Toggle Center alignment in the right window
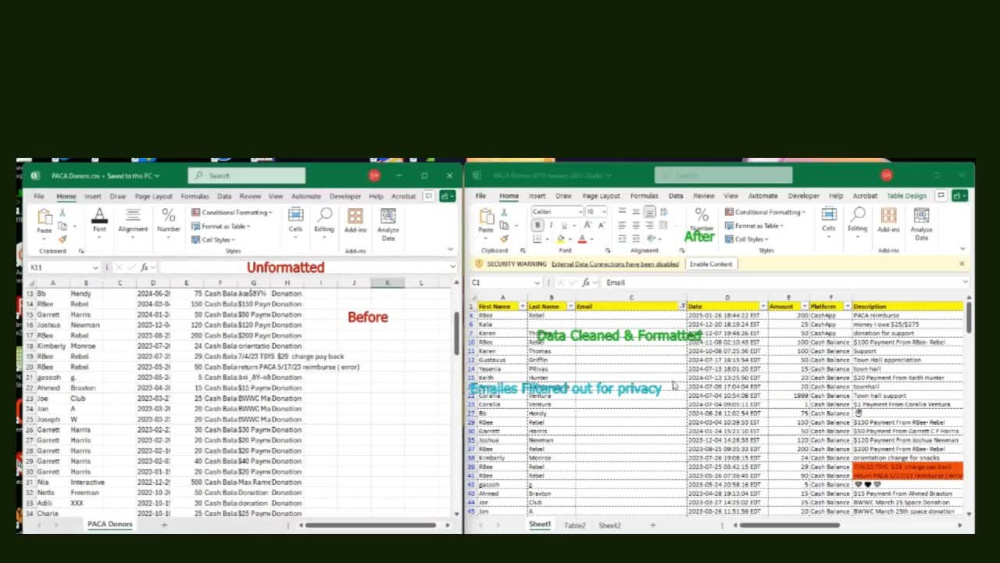The image size is (1000, 563). (x=636, y=225)
